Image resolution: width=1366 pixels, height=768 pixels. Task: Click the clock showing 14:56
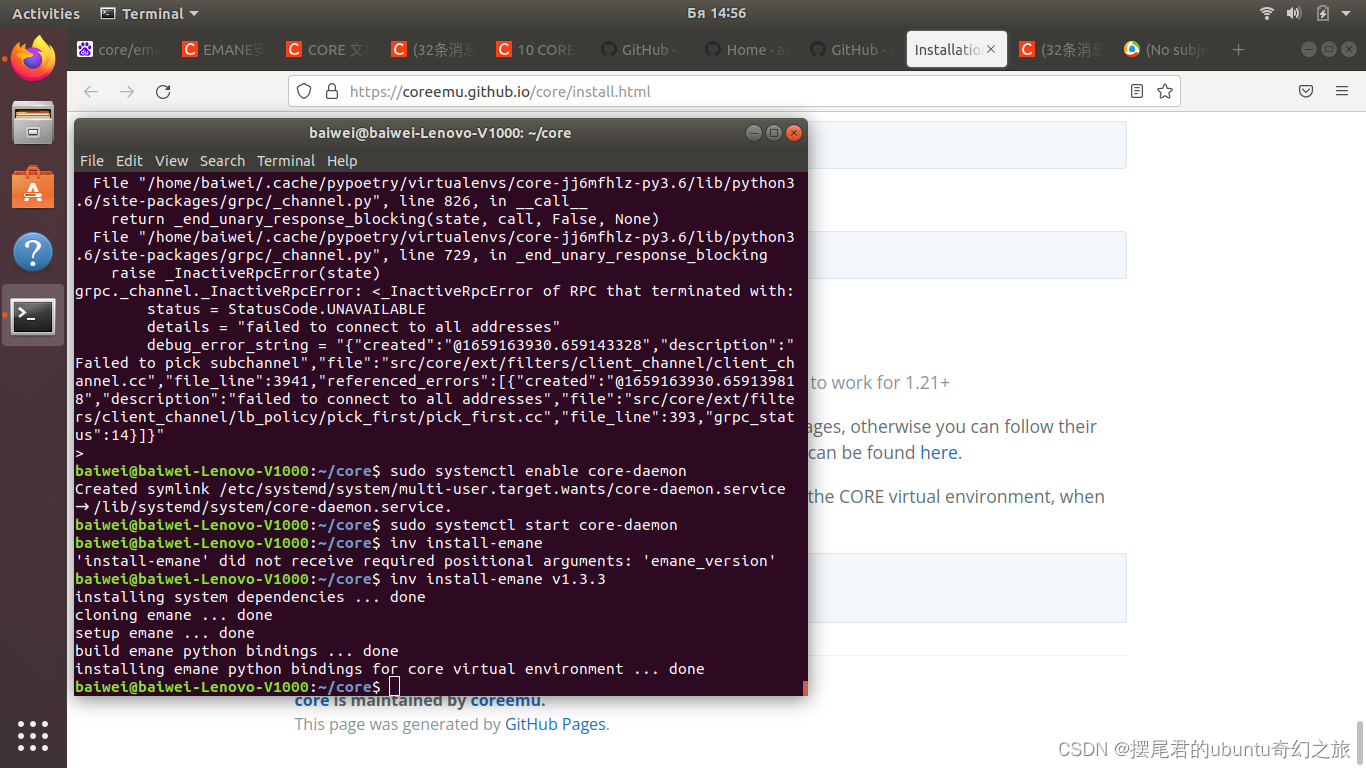point(717,13)
